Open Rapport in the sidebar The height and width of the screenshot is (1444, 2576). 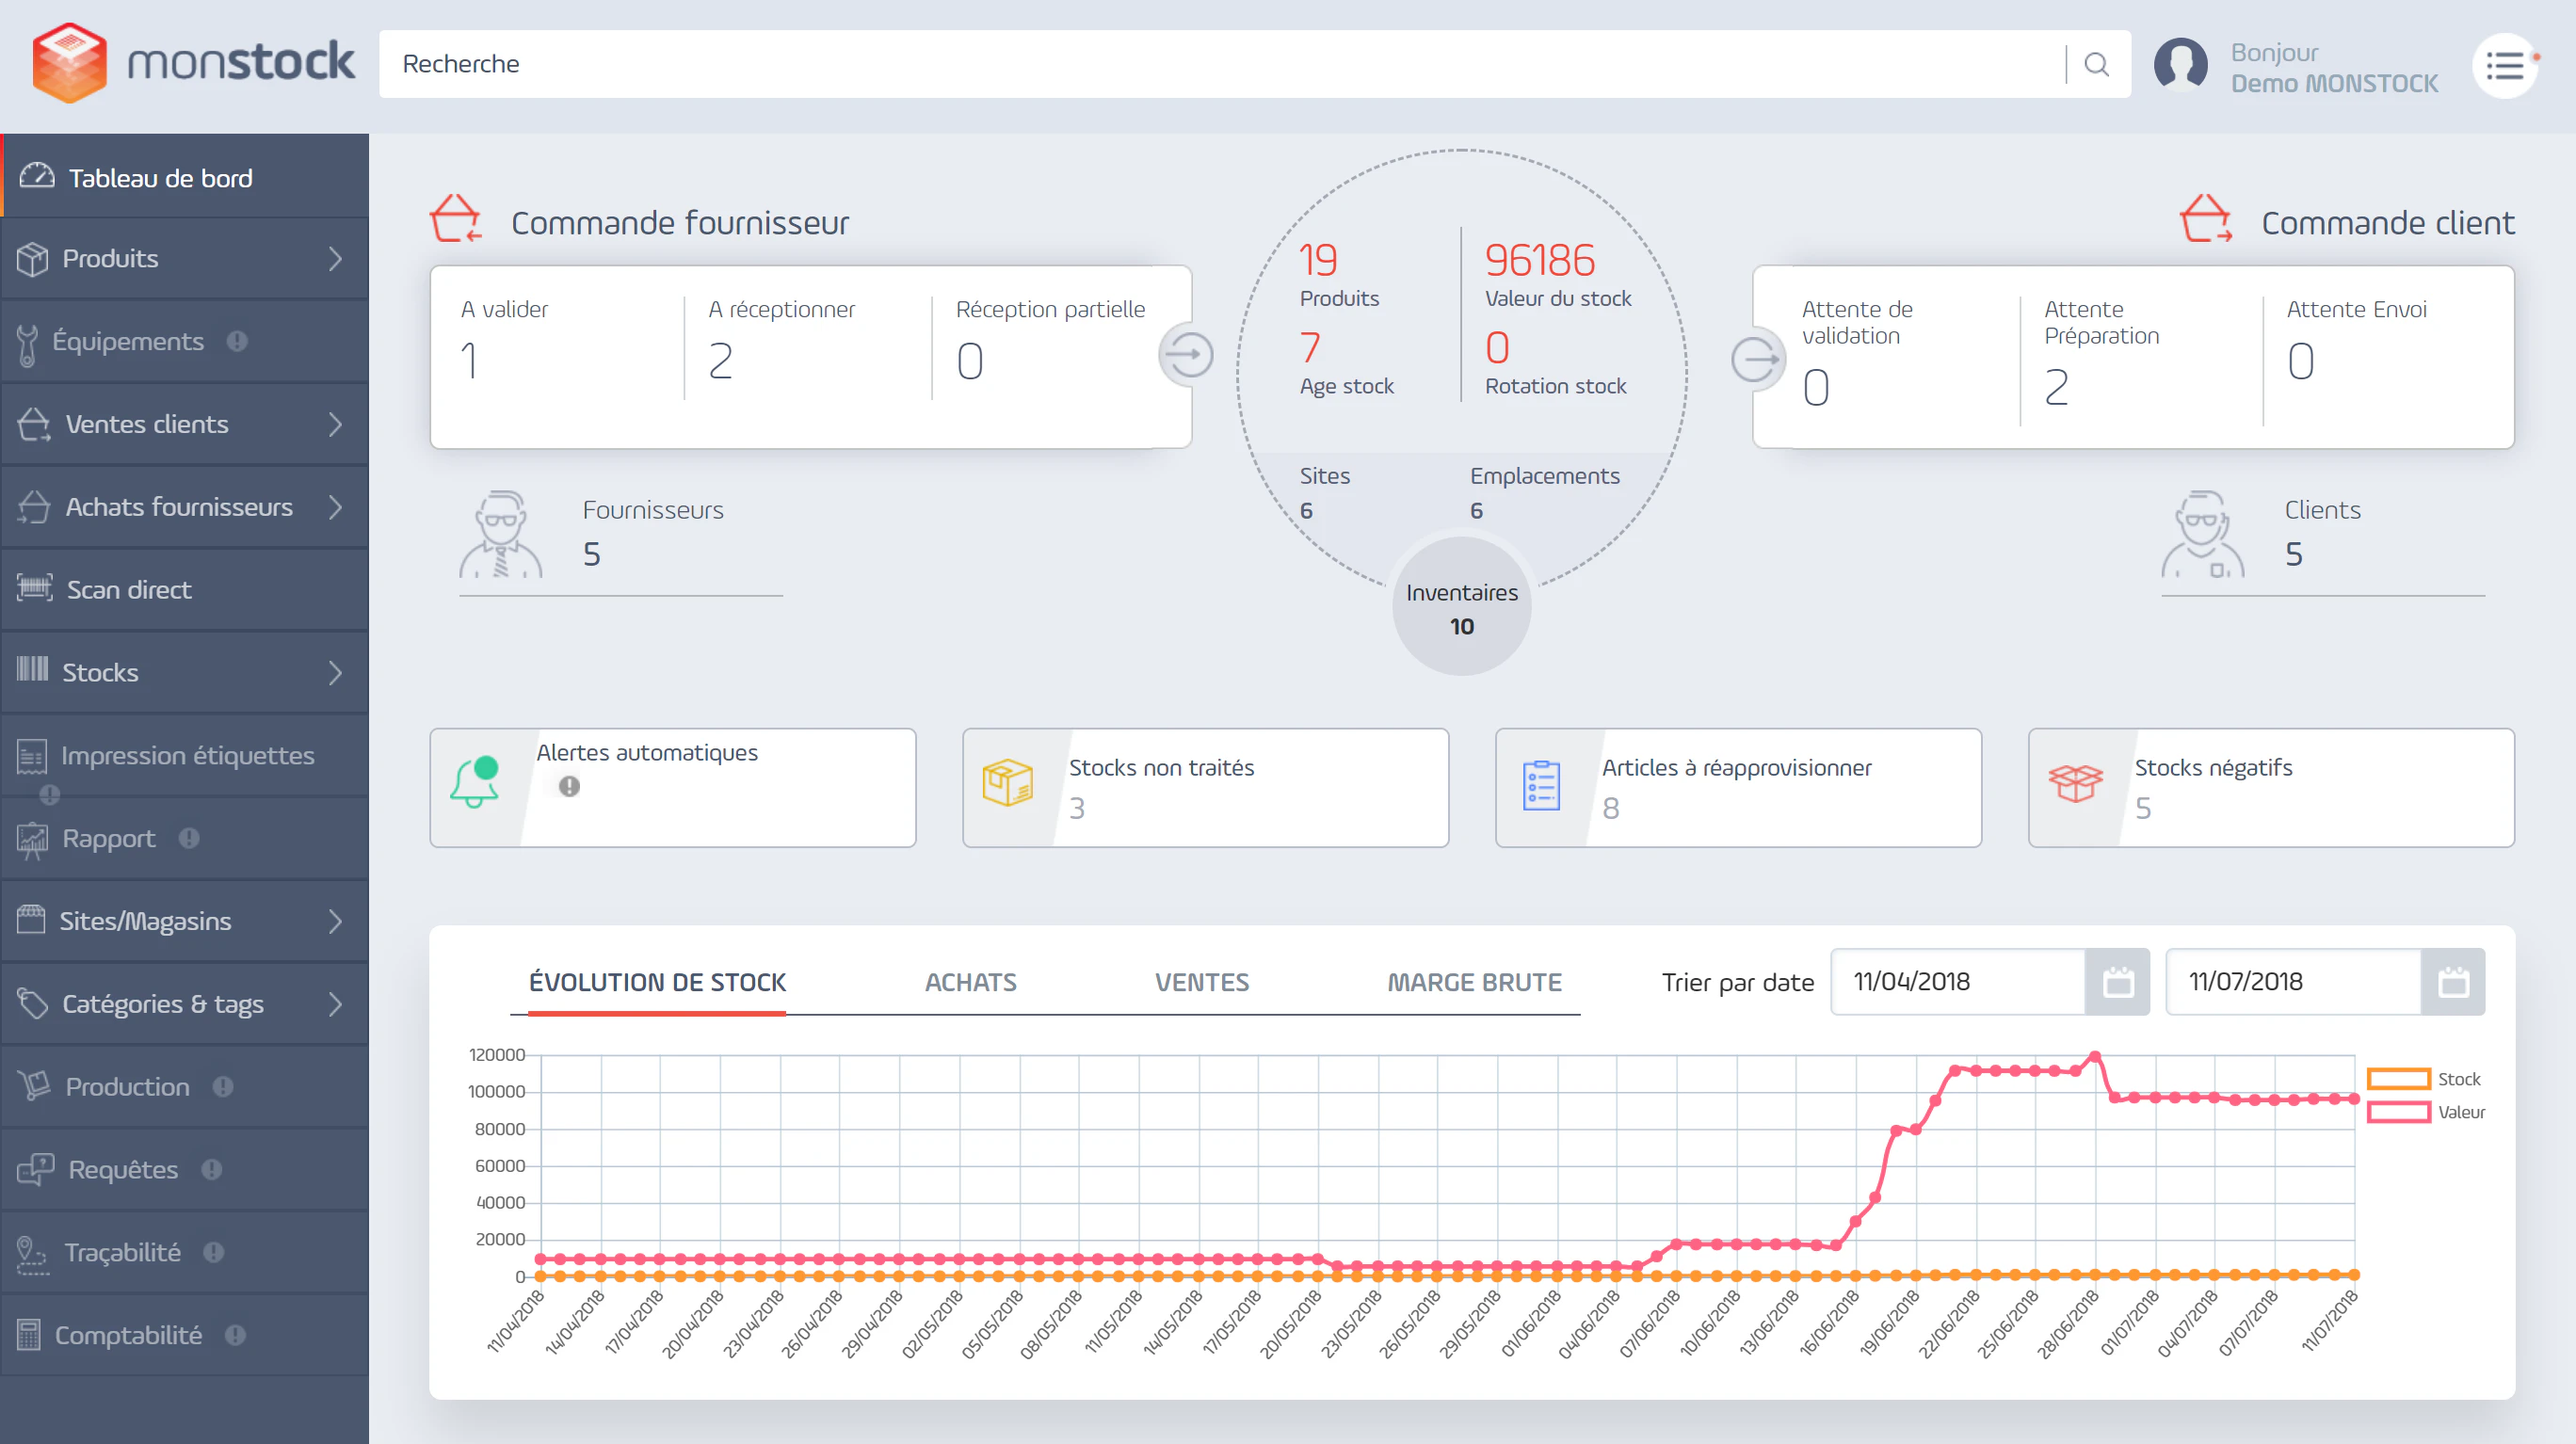click(184, 839)
